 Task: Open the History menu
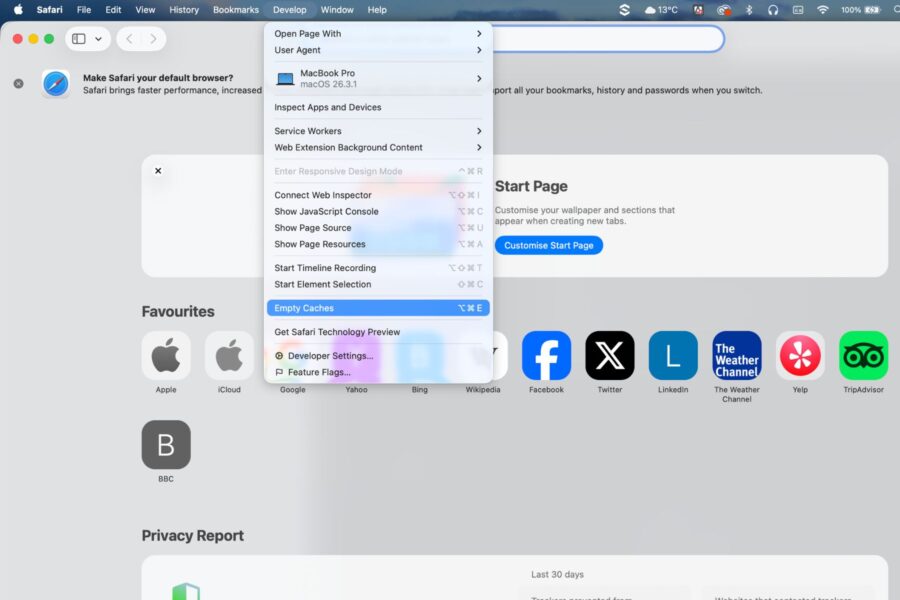184,10
